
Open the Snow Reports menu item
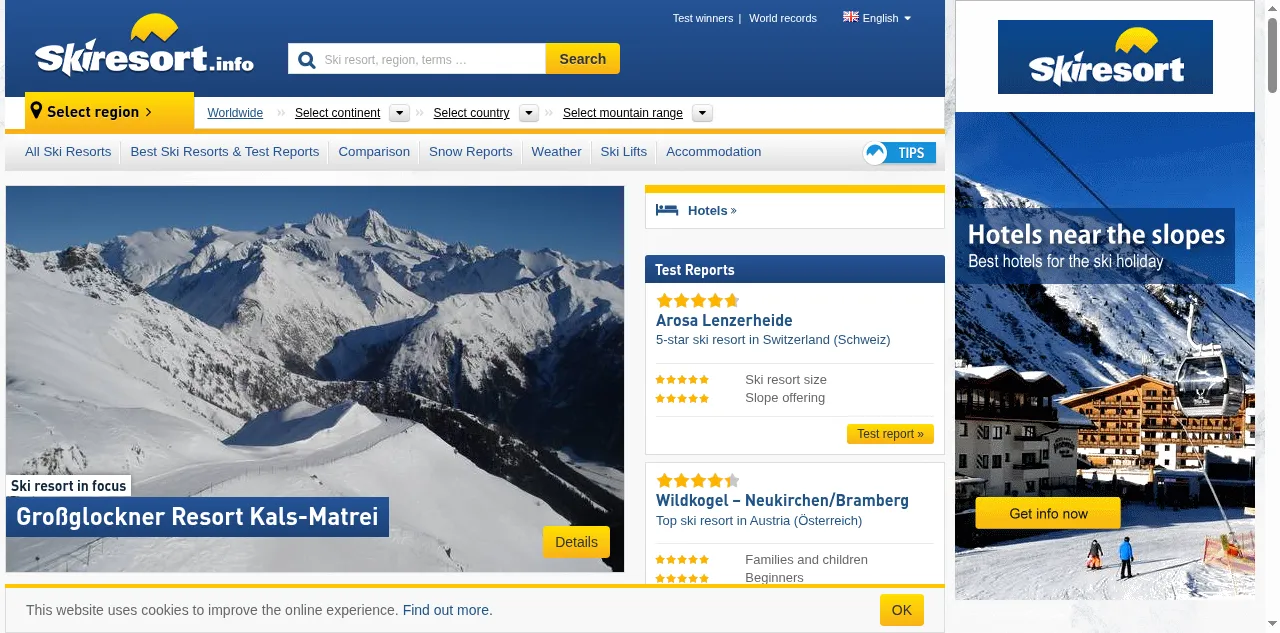470,152
